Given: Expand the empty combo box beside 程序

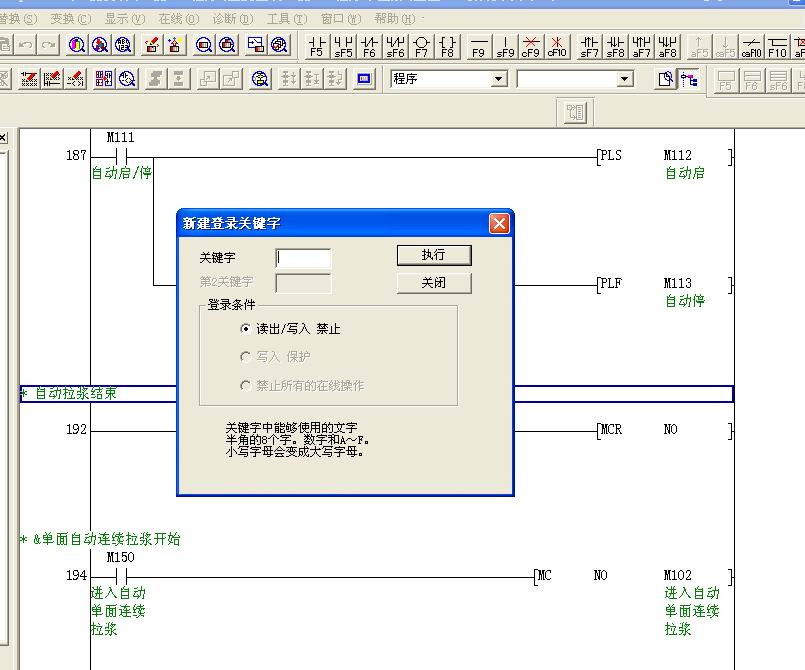Looking at the screenshot, I should click(x=625, y=79).
